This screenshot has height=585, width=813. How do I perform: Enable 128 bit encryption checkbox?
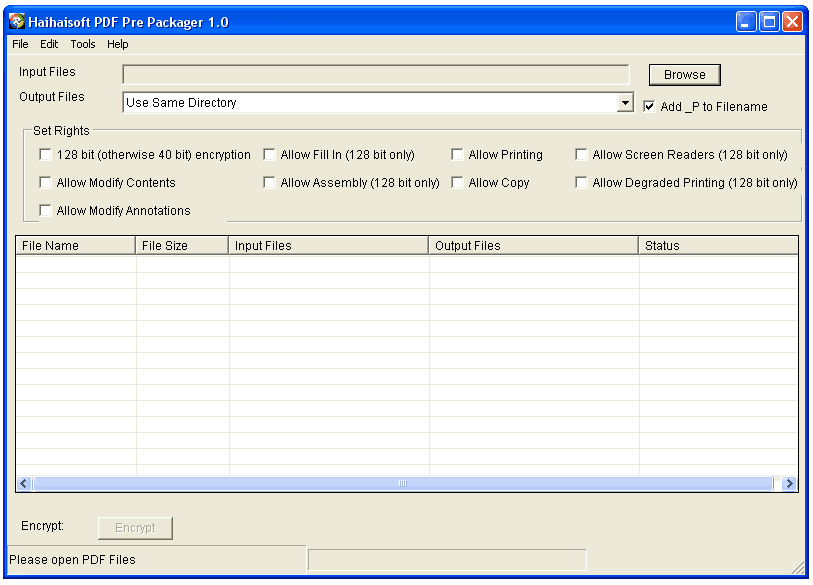click(46, 155)
